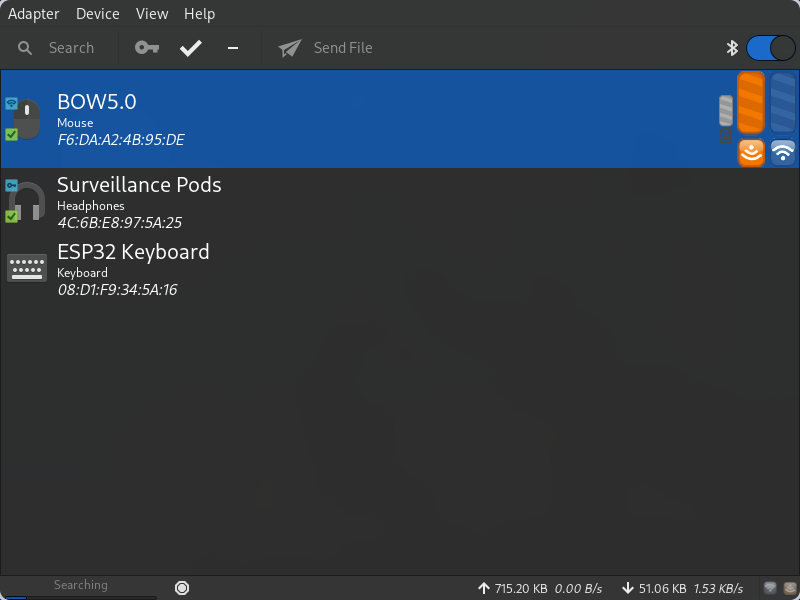Open the Adapter menu
The height and width of the screenshot is (600, 800).
pyautogui.click(x=34, y=14)
